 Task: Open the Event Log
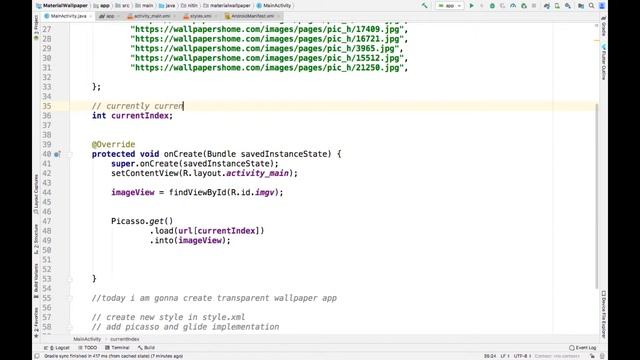583,348
